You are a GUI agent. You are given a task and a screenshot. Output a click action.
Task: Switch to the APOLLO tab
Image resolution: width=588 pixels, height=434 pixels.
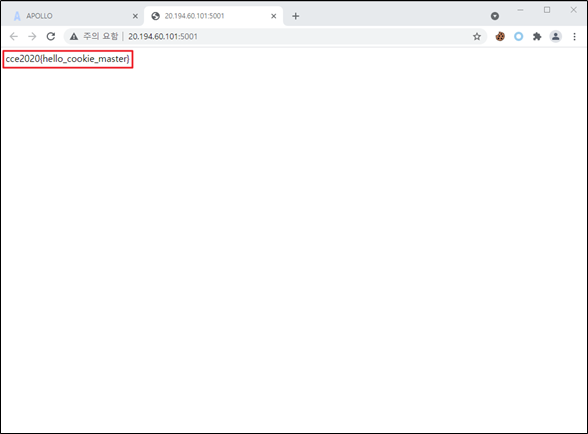tap(74, 16)
